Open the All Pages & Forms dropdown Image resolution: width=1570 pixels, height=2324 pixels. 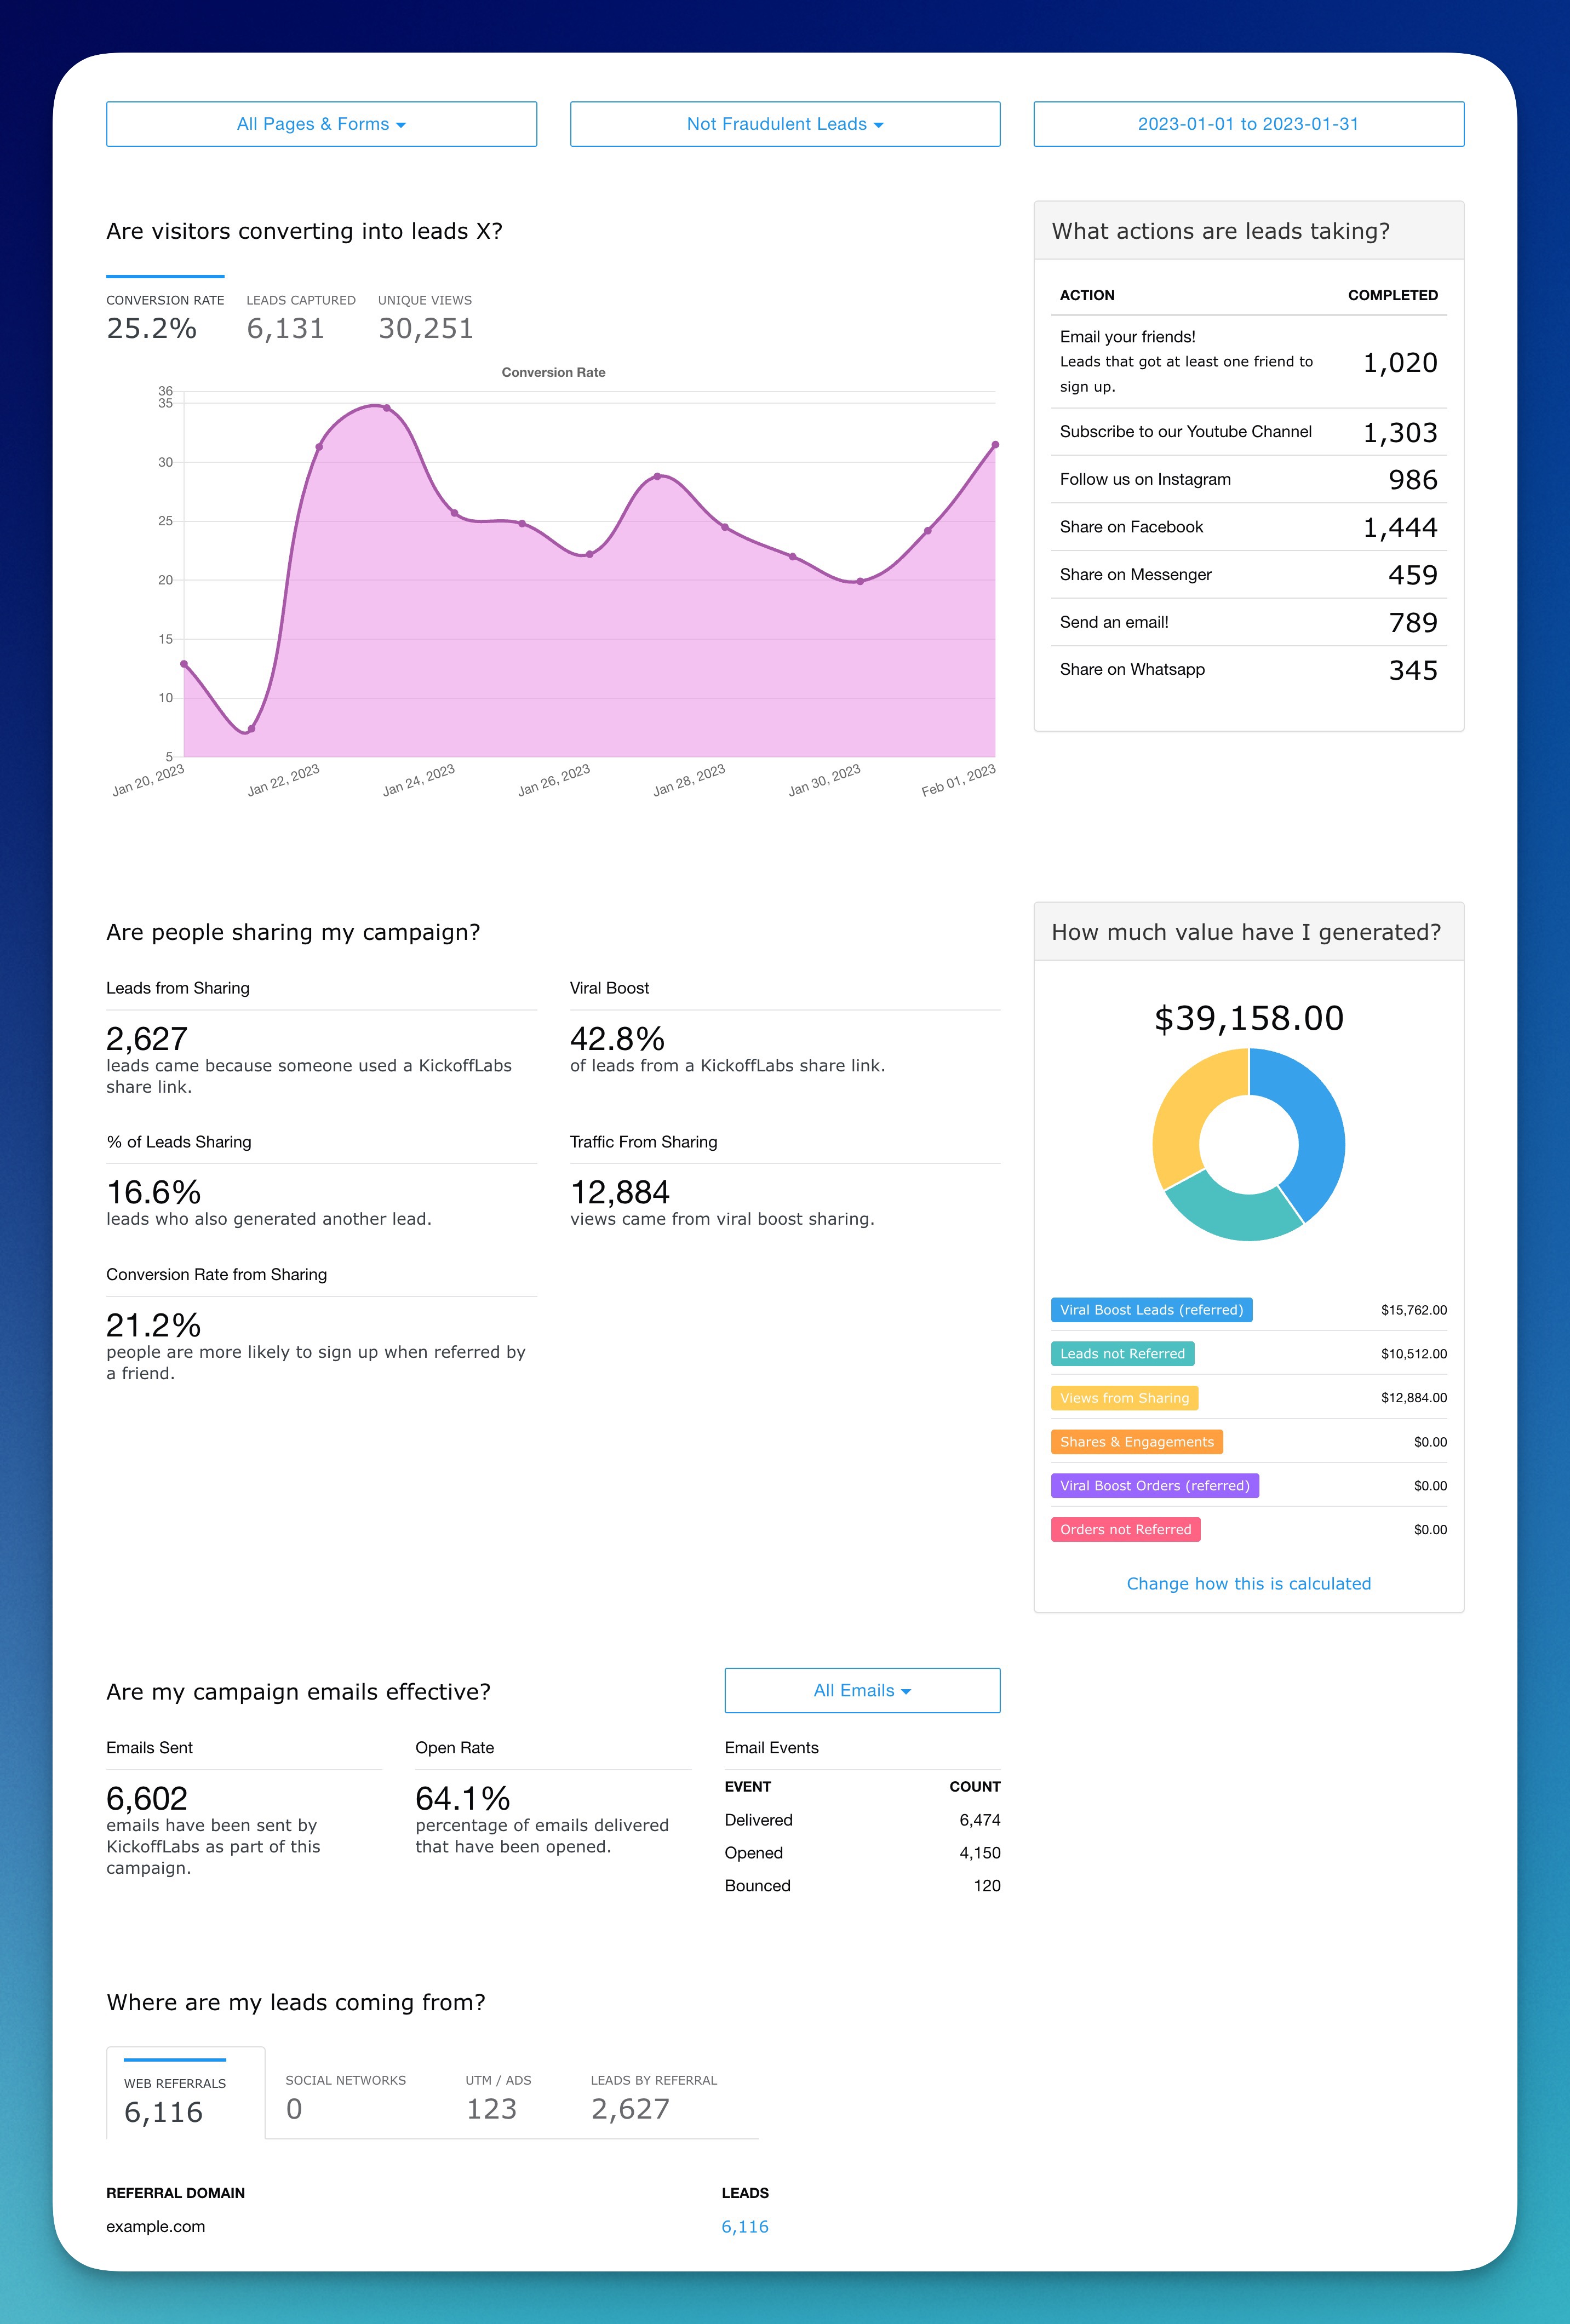(320, 123)
